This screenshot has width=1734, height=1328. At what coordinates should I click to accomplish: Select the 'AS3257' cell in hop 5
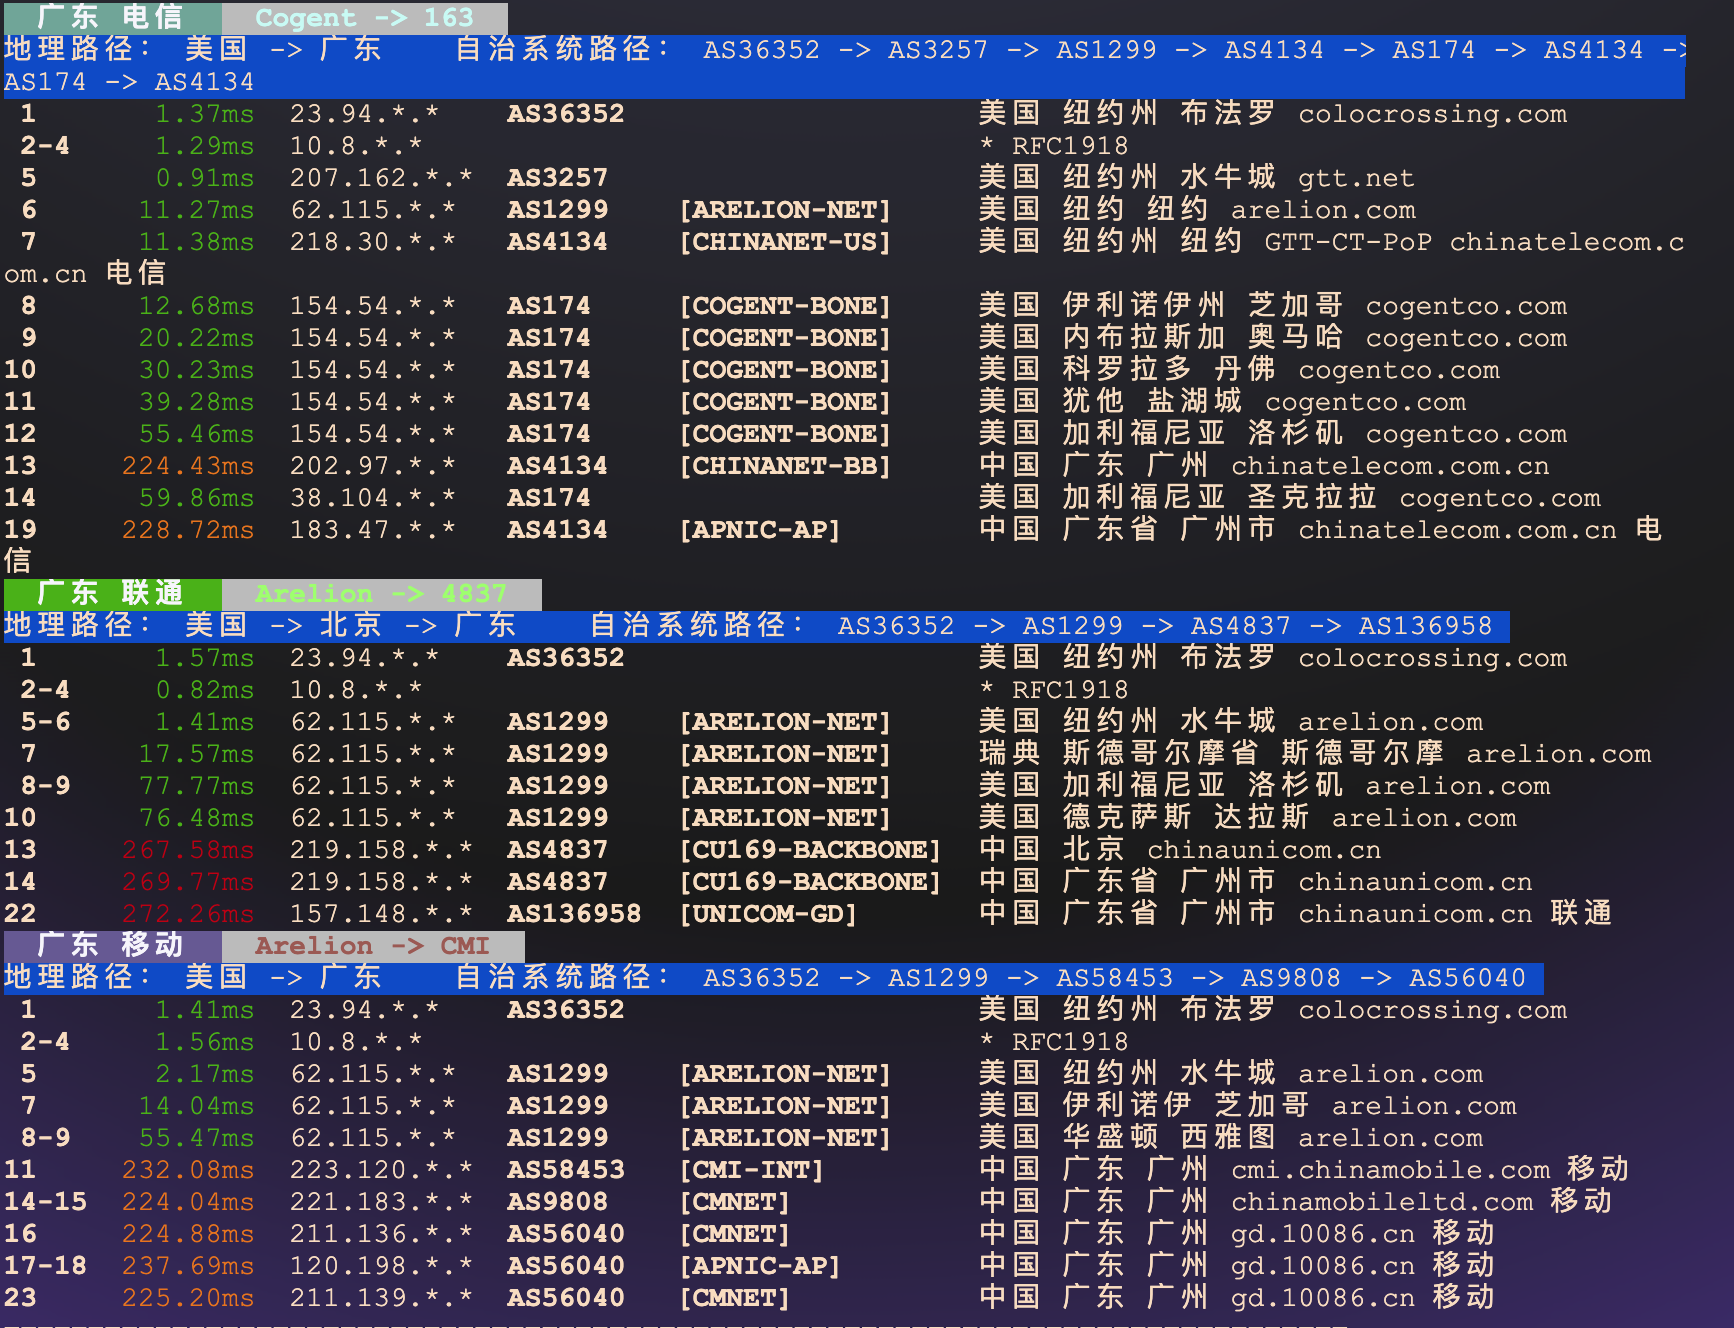click(x=557, y=178)
